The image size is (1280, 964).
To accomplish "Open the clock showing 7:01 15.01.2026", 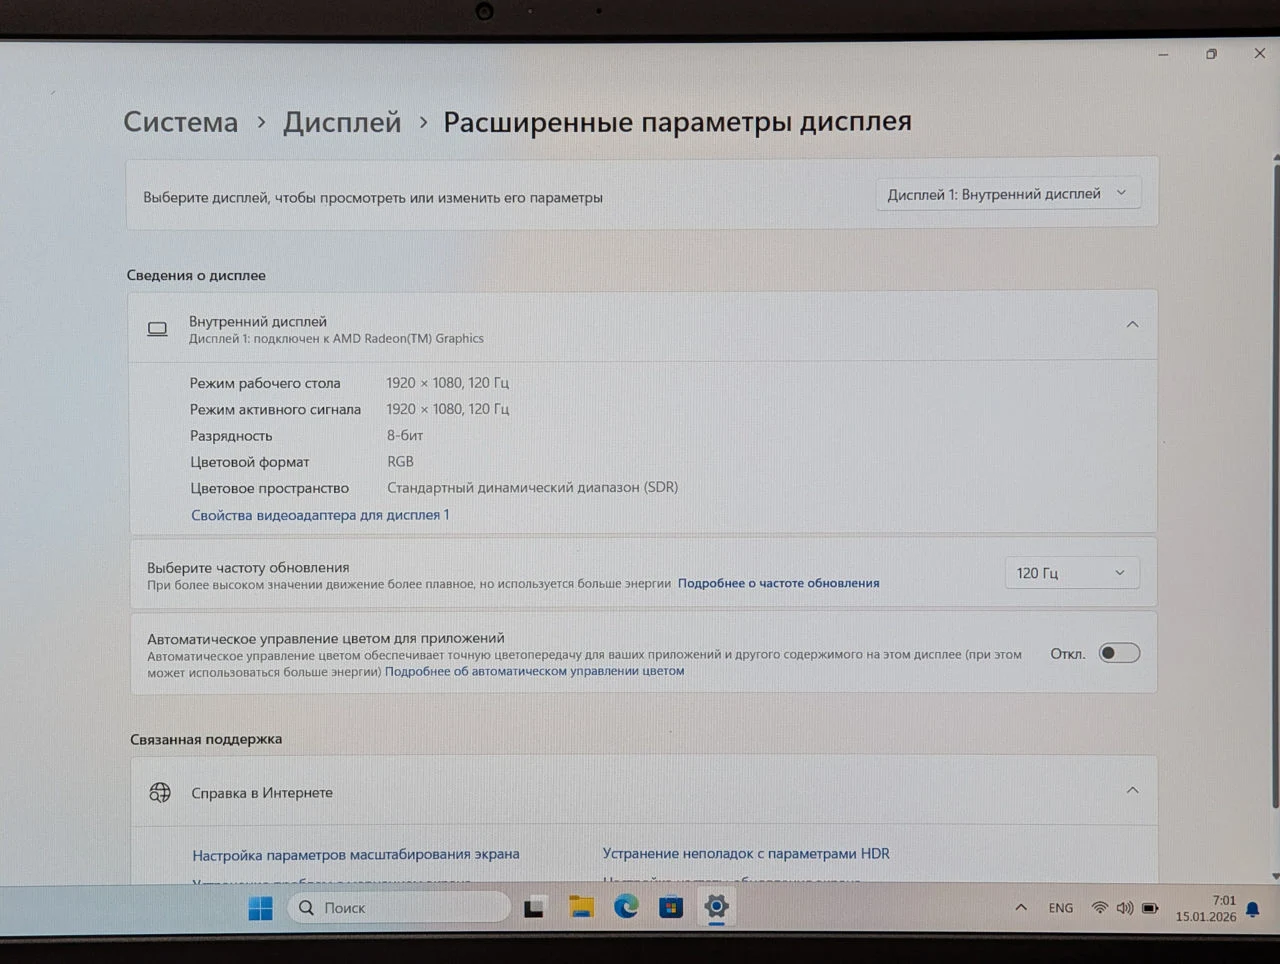I will (1206, 908).
